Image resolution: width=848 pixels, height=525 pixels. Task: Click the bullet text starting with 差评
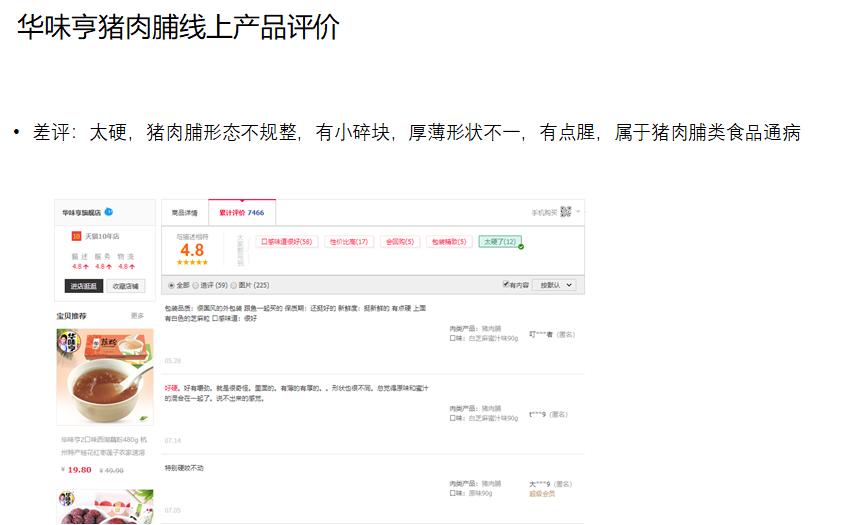tap(416, 132)
